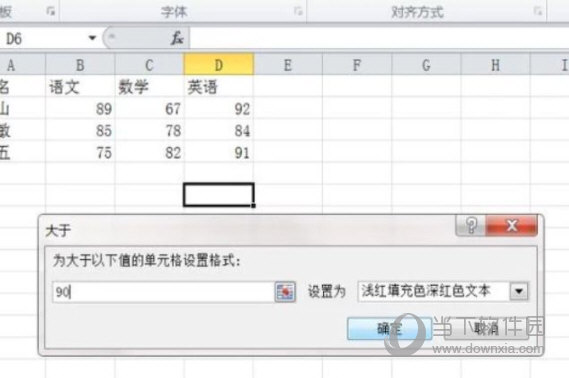Click the 语文 header cell
Viewport: 569px width, 378px height.
80,87
